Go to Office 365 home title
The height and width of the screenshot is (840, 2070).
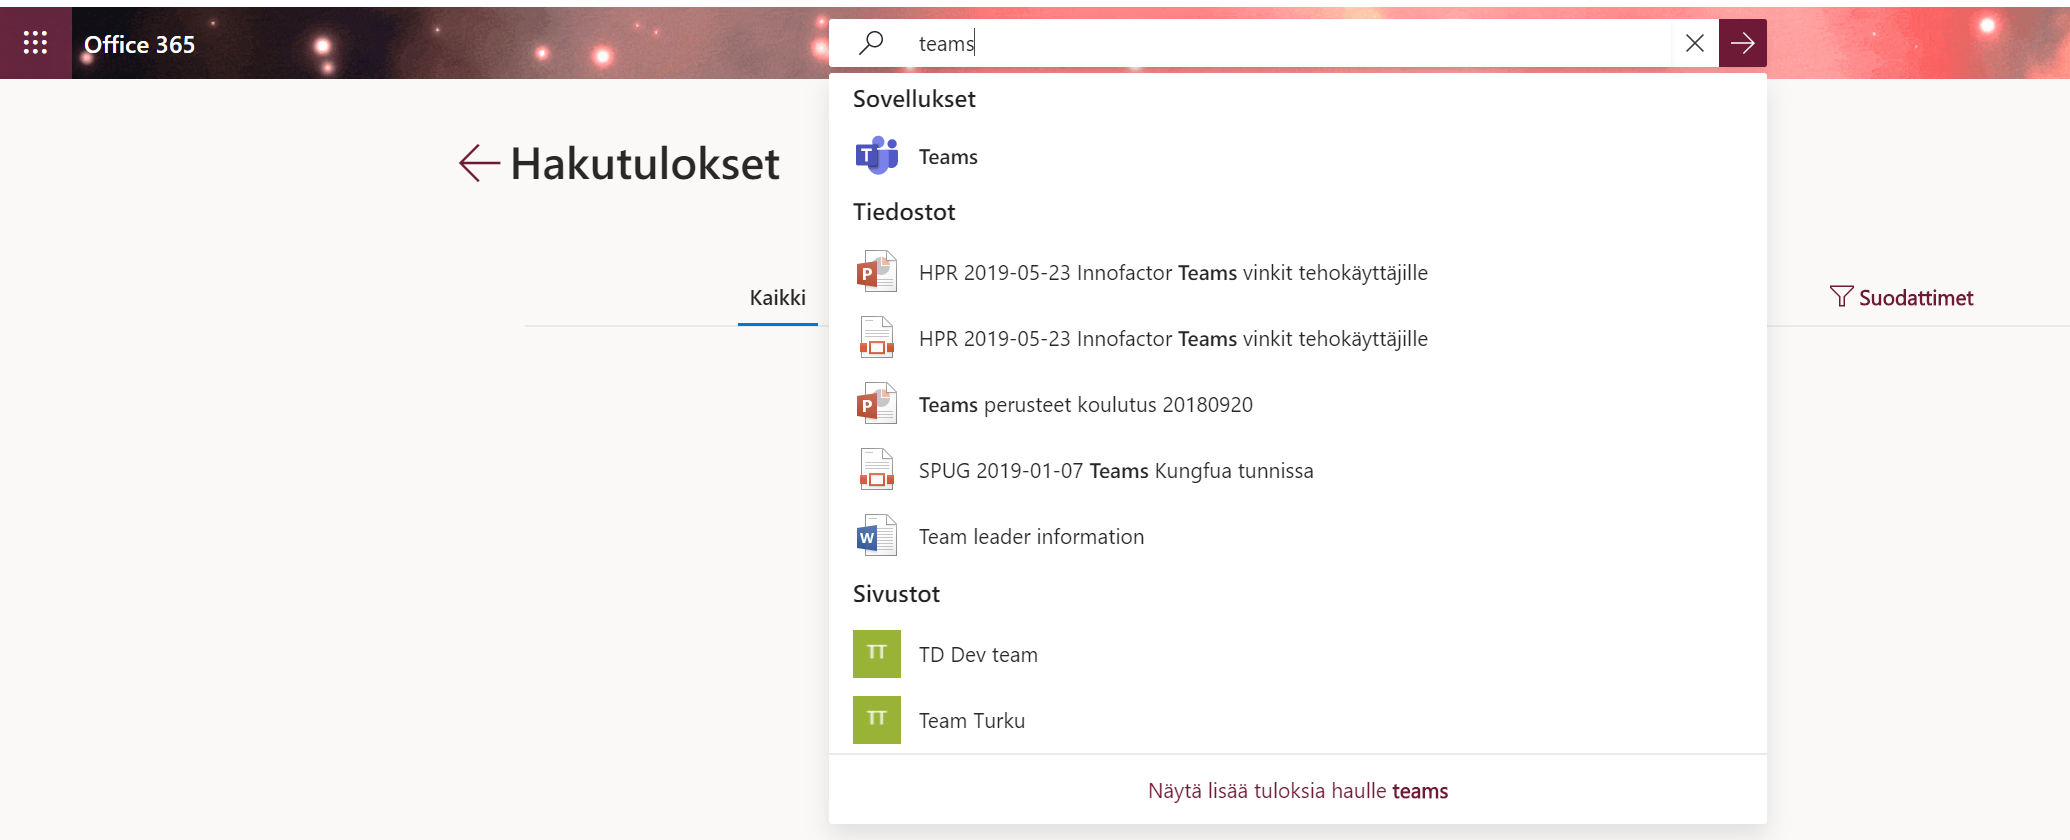pos(139,44)
